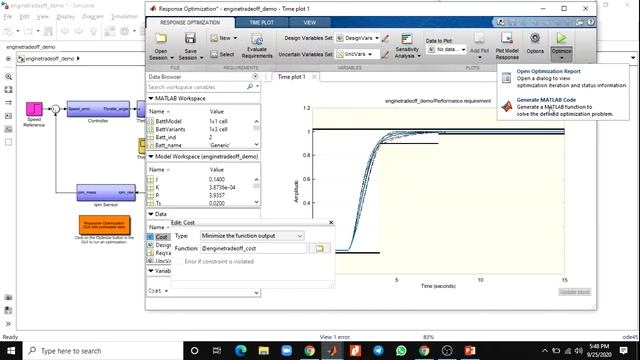Close the Data Browser panel
This screenshot has height=360, width=640.
(x=255, y=76)
